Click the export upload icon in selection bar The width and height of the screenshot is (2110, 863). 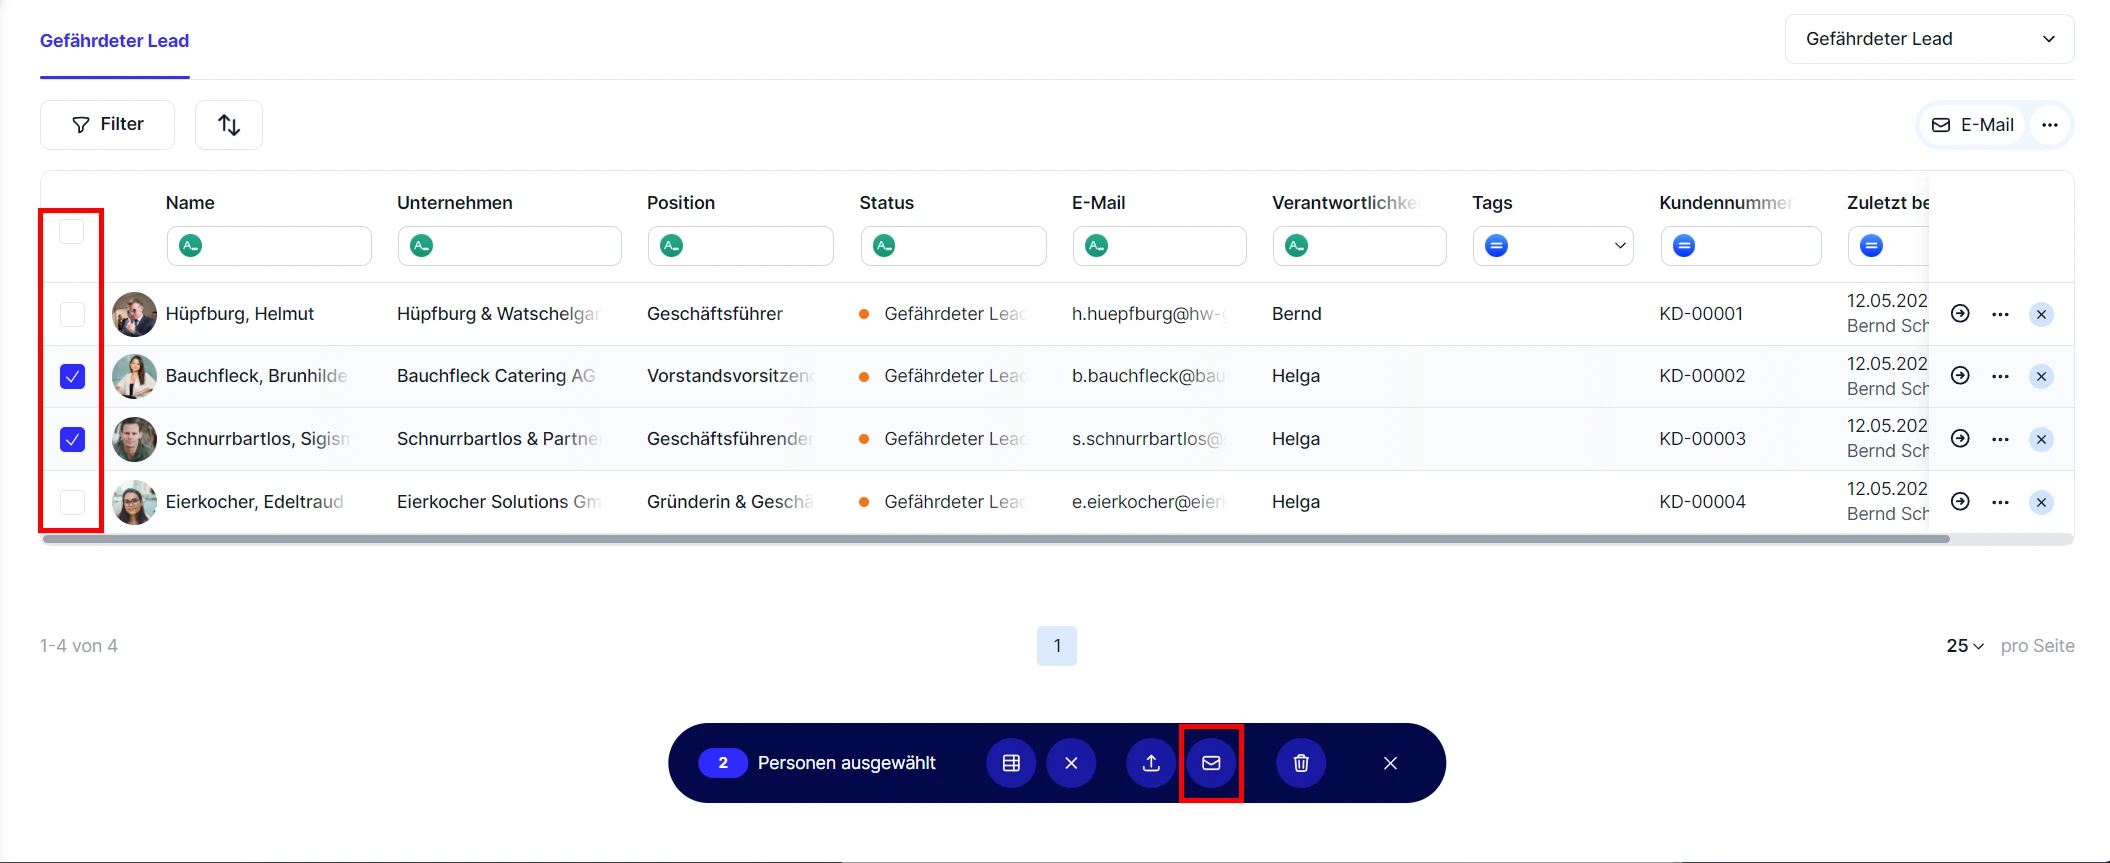1151,763
